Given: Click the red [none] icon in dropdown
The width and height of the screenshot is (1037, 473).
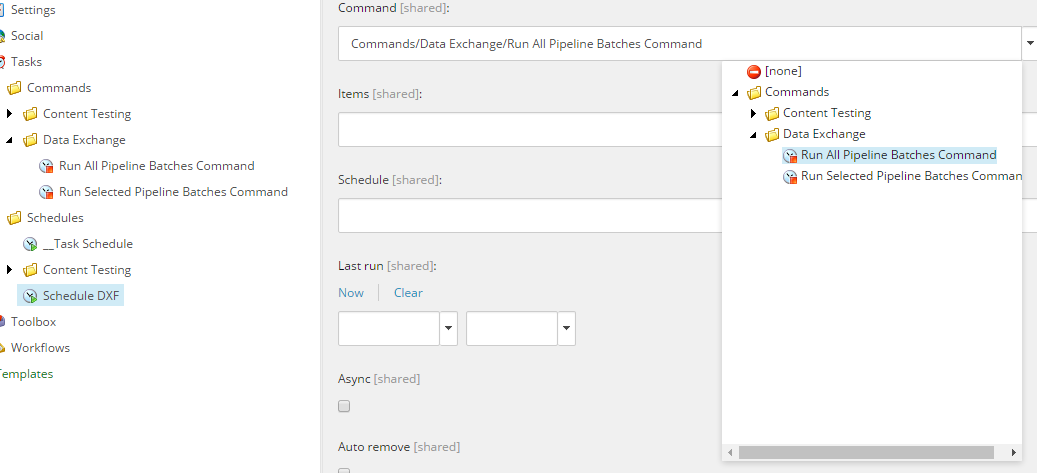Looking at the screenshot, I should pyautogui.click(x=754, y=72).
